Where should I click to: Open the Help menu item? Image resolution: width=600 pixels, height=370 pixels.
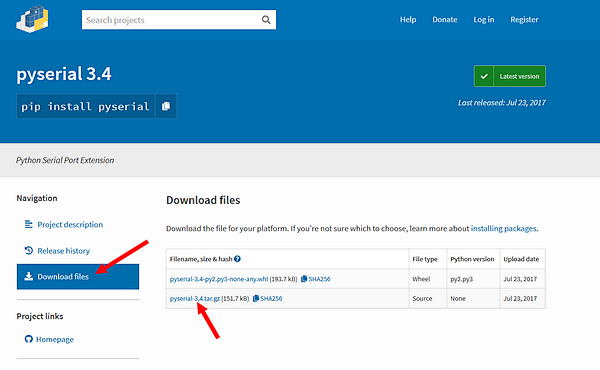click(408, 20)
